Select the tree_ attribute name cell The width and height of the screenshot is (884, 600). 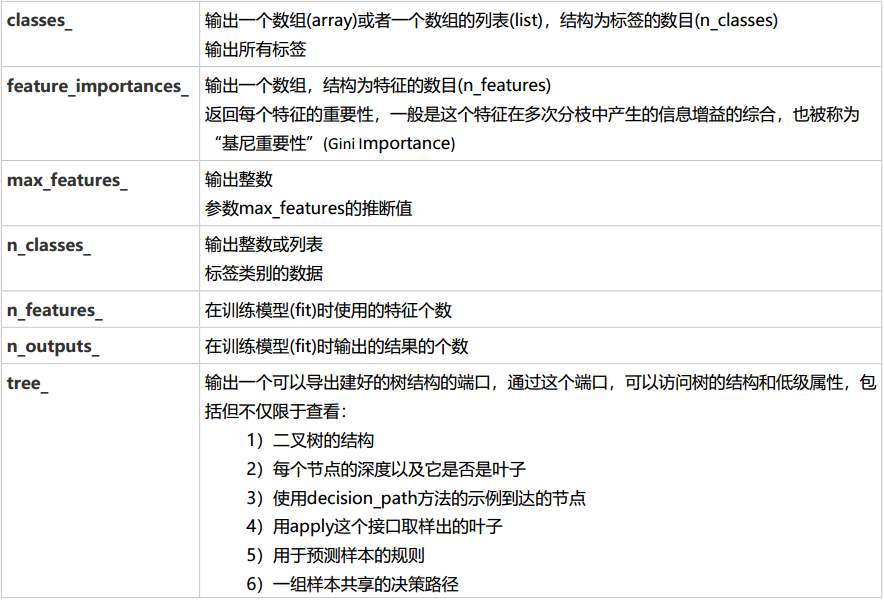tap(26, 383)
